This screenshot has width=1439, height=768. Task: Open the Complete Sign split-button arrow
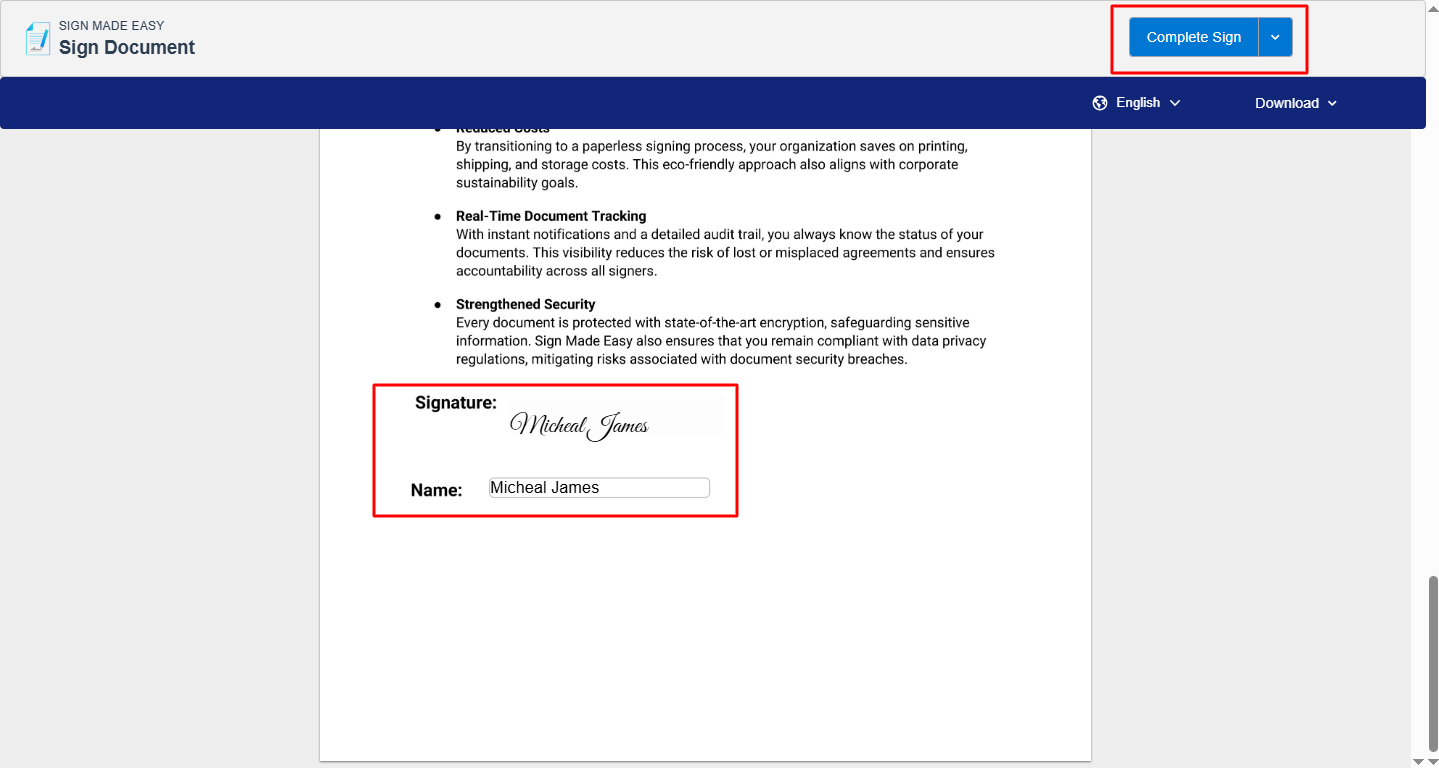[1275, 36]
